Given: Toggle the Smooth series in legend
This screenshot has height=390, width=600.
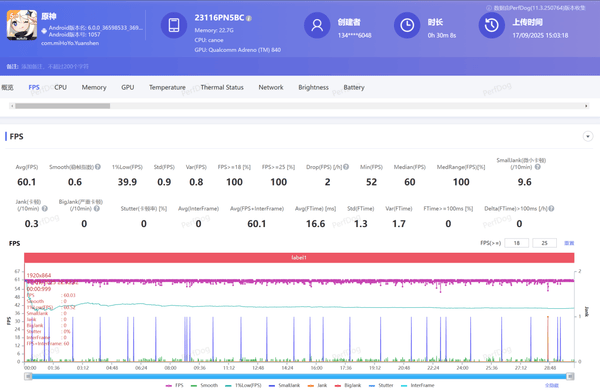Looking at the screenshot, I should [x=204, y=385].
